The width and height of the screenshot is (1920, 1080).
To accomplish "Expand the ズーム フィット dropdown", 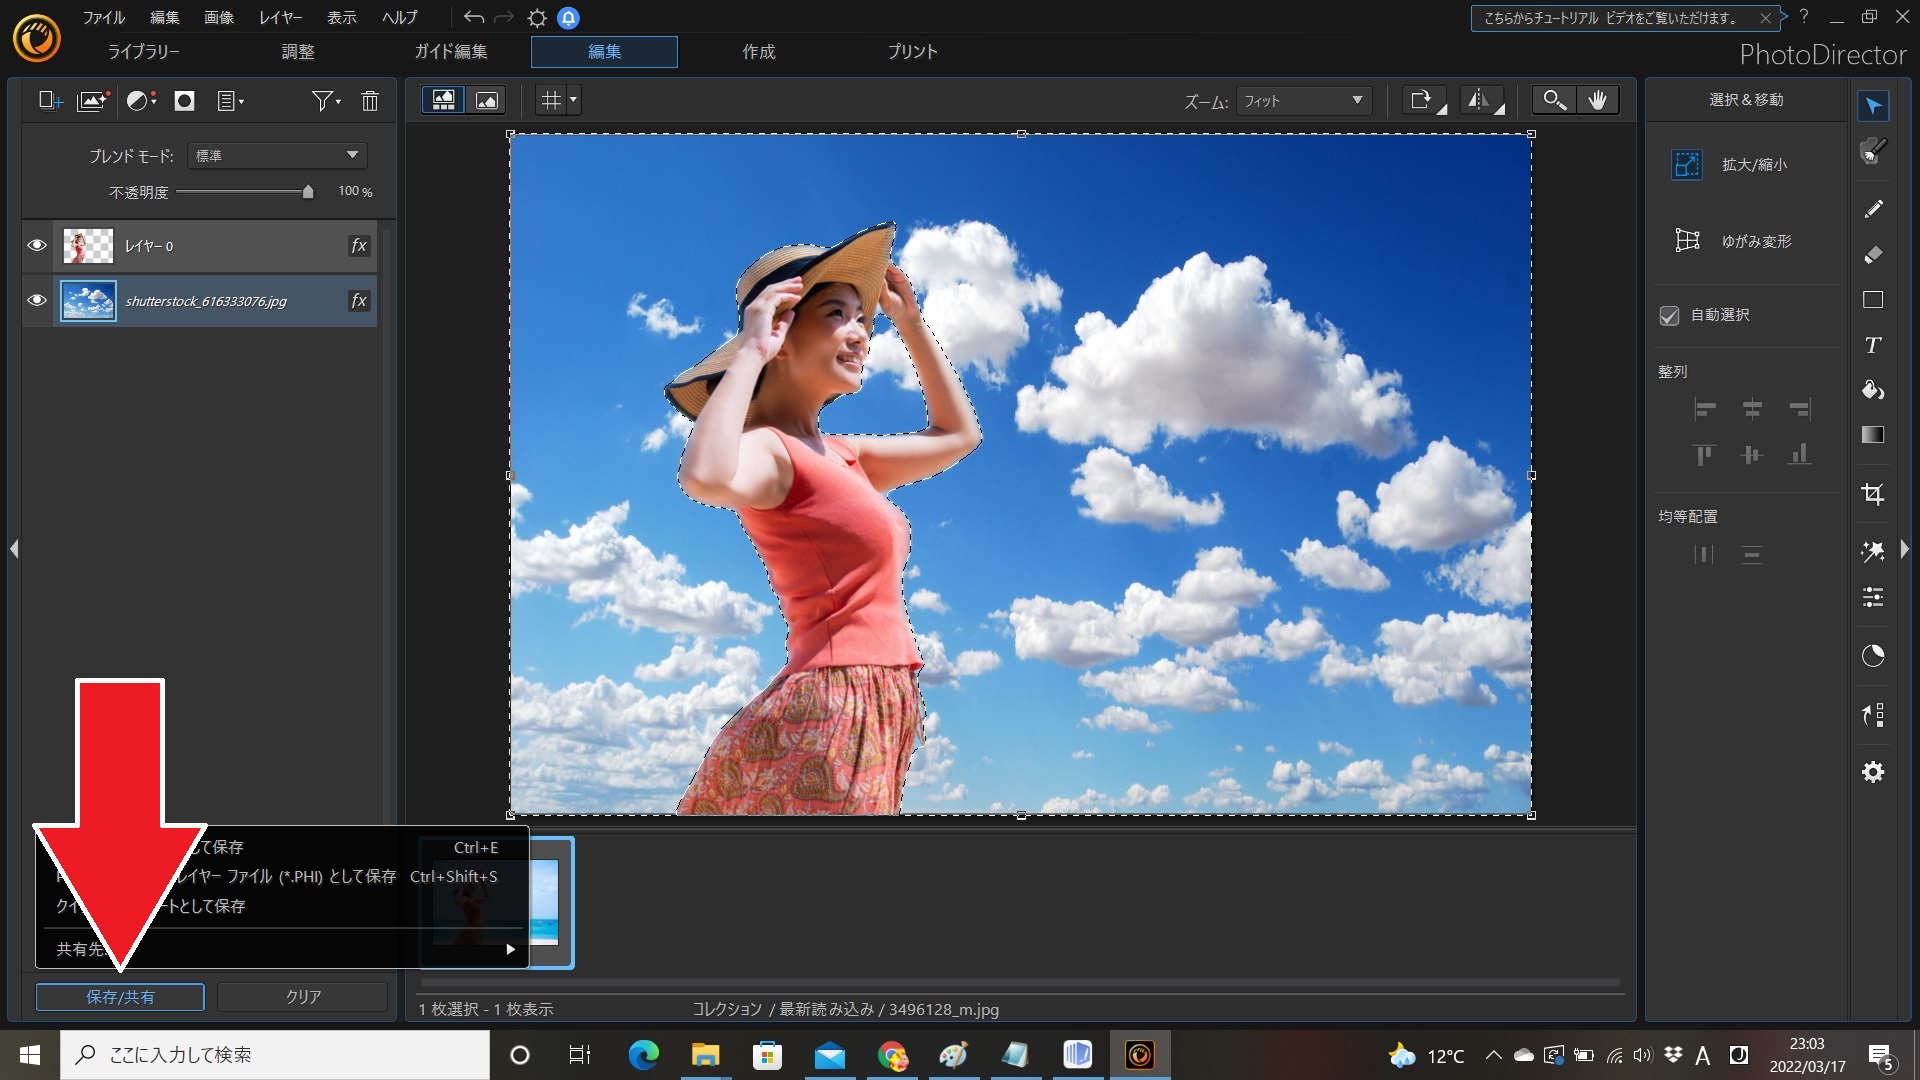I will click(x=1303, y=101).
